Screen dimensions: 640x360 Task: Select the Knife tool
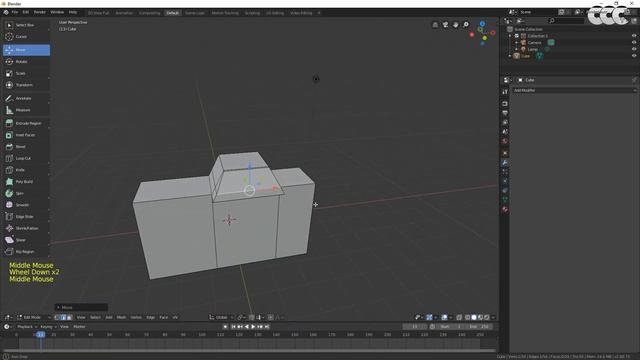point(26,170)
